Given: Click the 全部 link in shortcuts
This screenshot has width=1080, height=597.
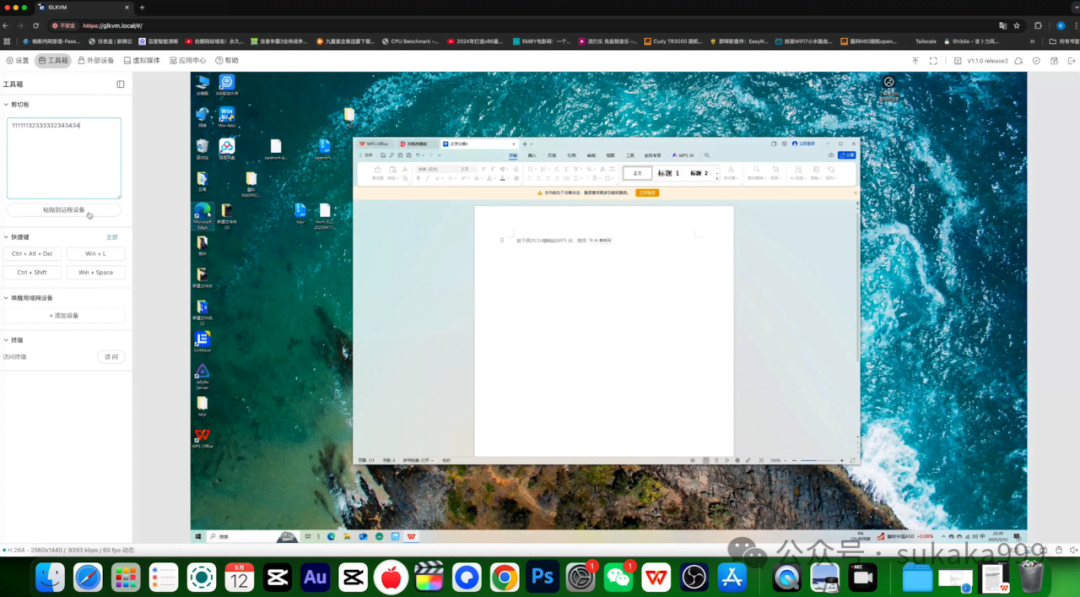Looking at the screenshot, I should tap(112, 237).
